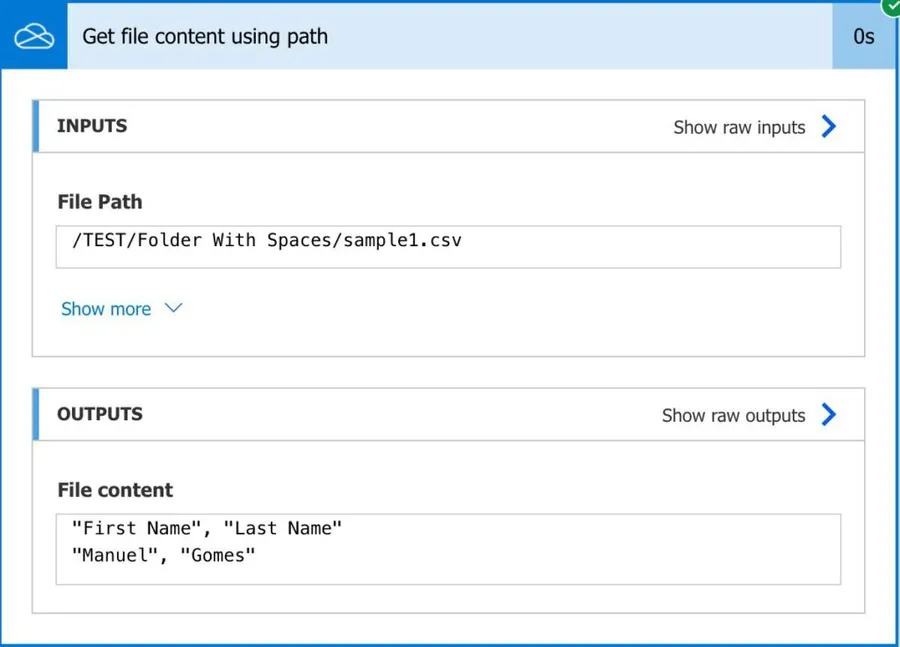Click the 0s duration badge
Screen dimensions: 900x647
[x=863, y=37]
